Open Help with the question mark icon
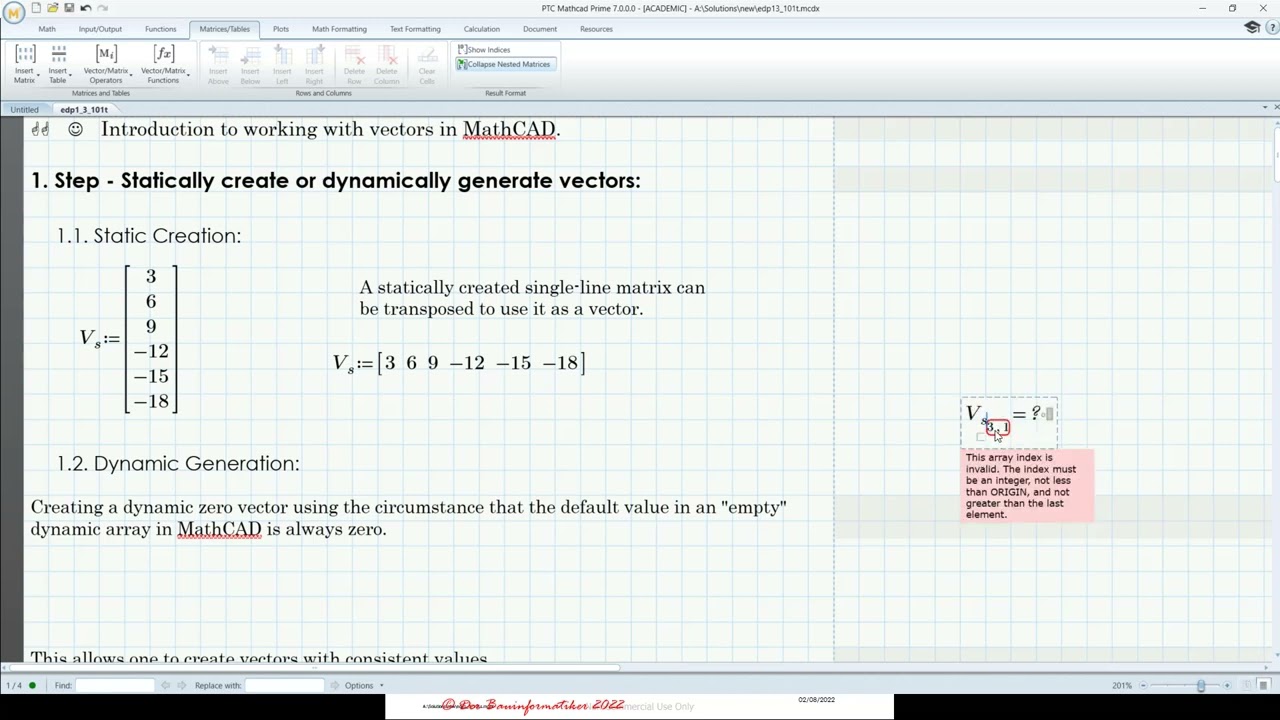Screen dimensions: 1280x720 pyautogui.click(x=1273, y=28)
